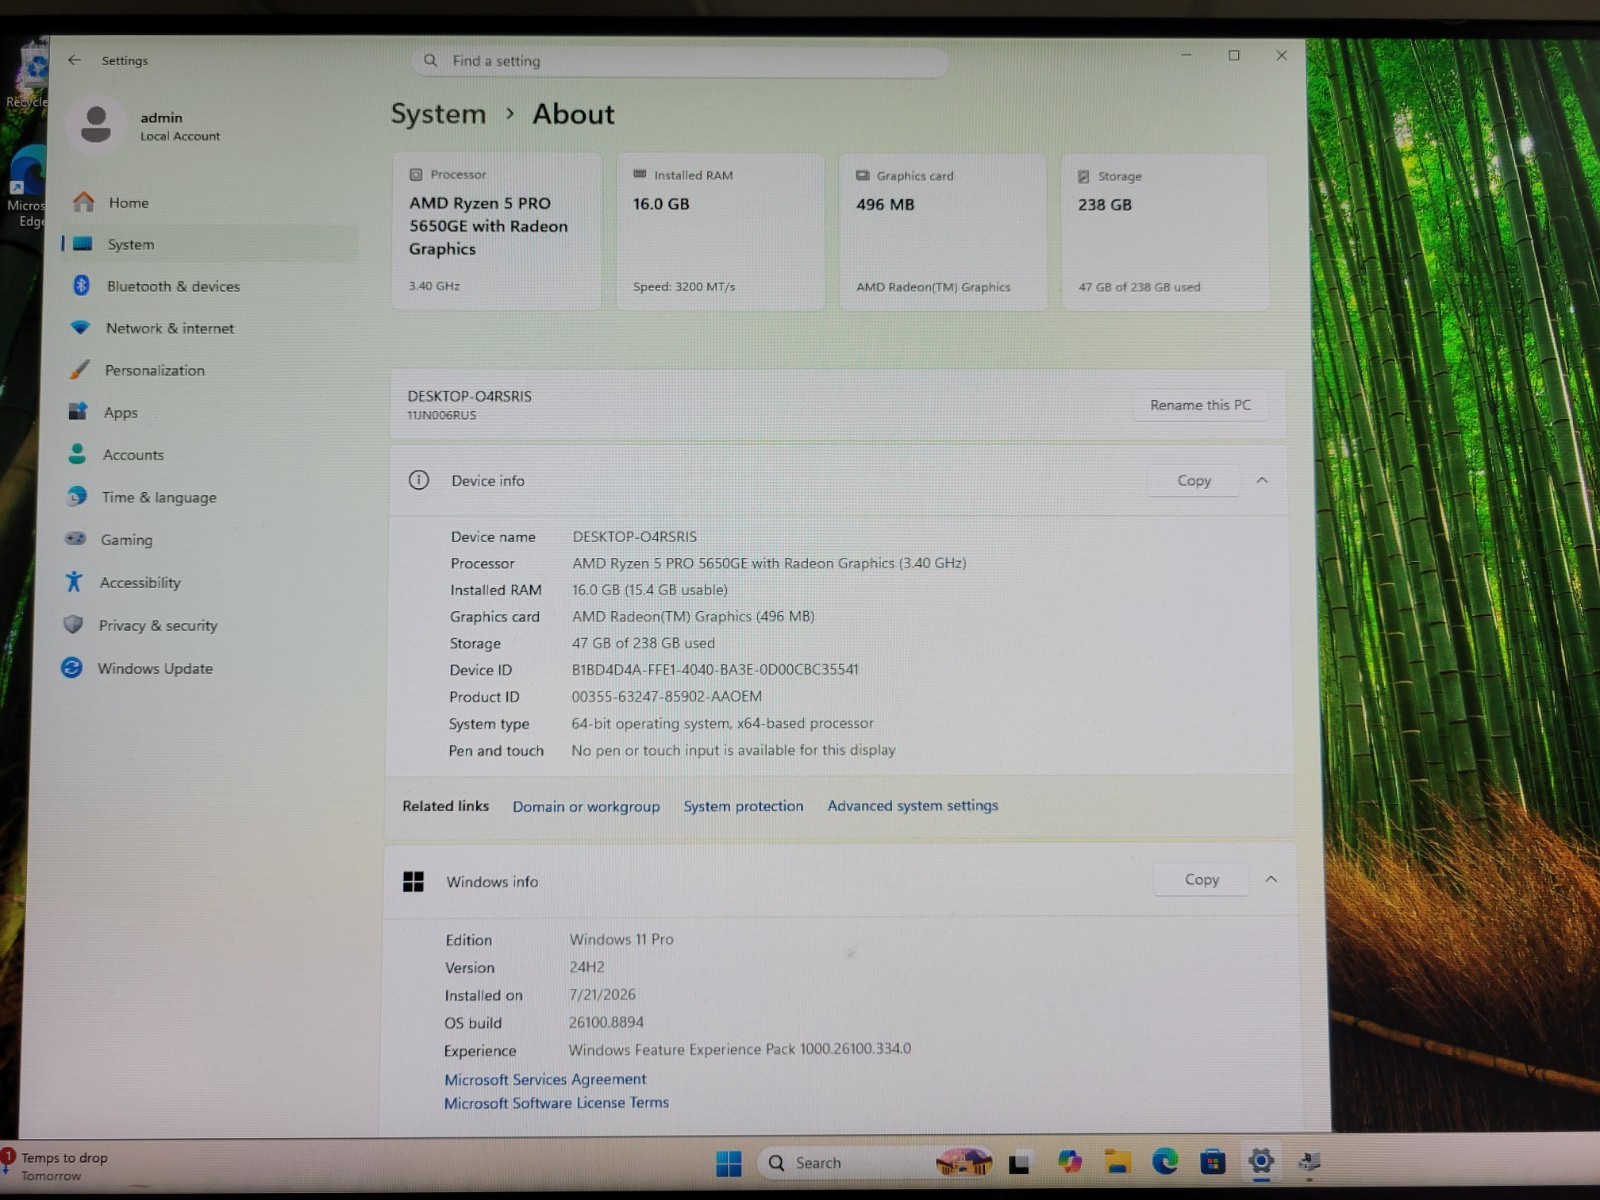Click the Product ID value 00355-63247-85902-AAOEM
The width and height of the screenshot is (1600, 1200).
666,696
